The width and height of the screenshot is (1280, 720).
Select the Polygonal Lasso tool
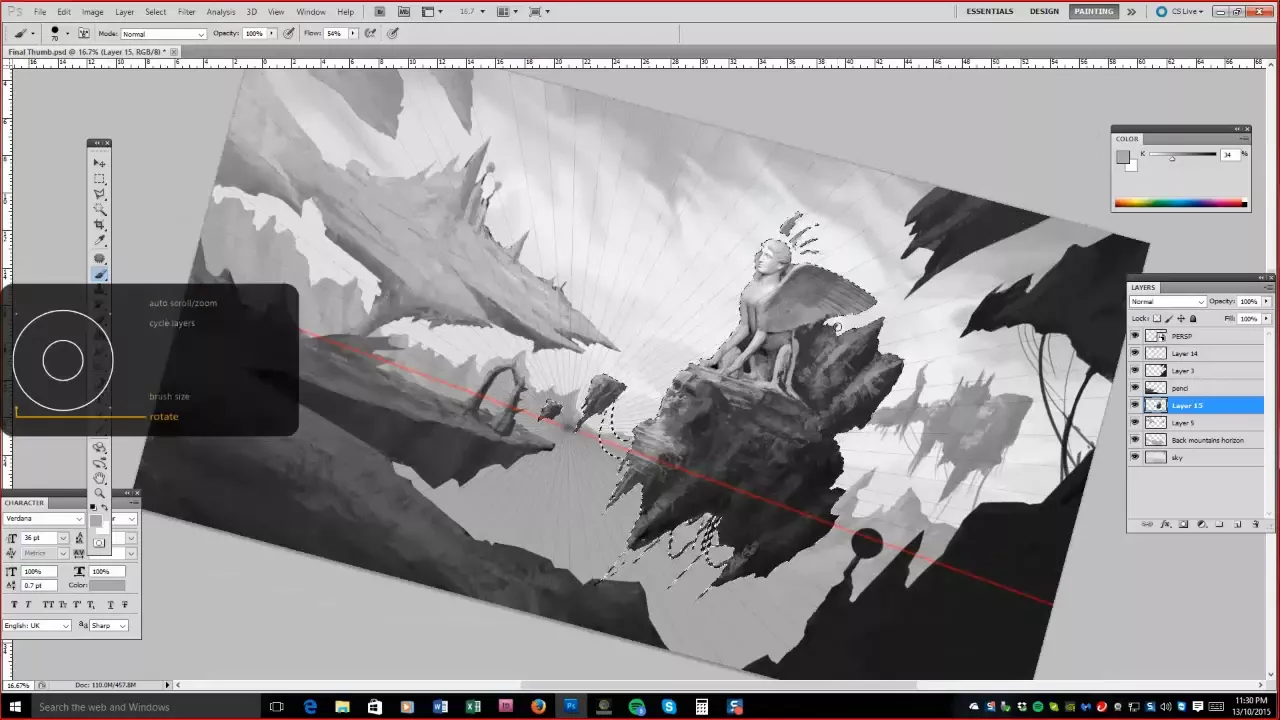click(100, 194)
